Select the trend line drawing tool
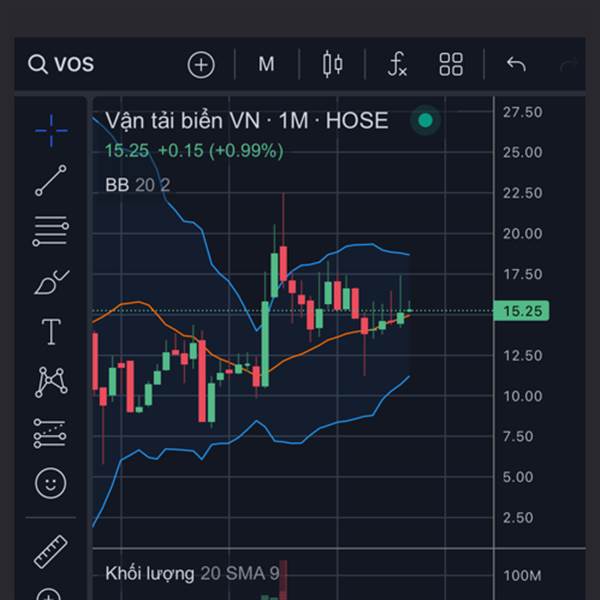 tap(51, 181)
